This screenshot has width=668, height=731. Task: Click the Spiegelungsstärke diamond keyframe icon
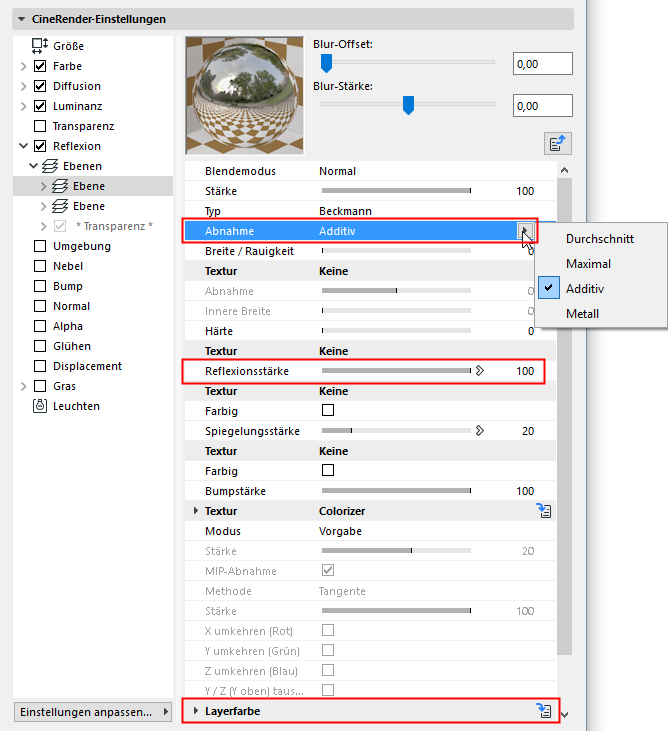click(480, 431)
